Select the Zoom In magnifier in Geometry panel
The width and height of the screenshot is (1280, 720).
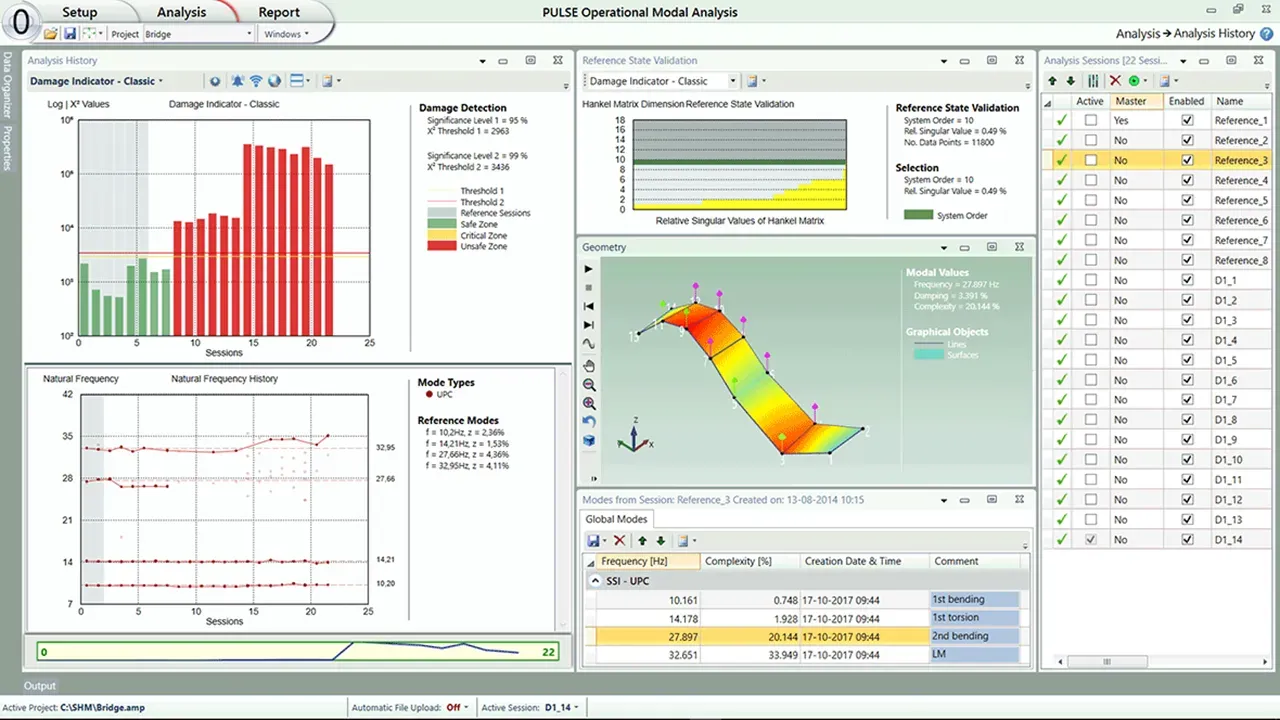point(589,403)
